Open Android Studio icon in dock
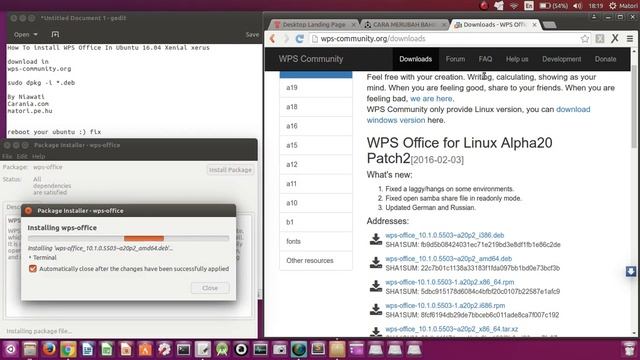This screenshot has width=640, height=360. [222, 349]
